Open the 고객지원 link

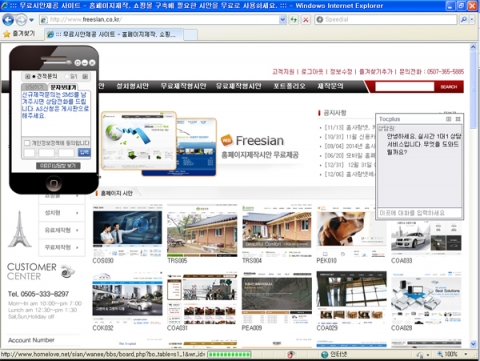point(283,72)
